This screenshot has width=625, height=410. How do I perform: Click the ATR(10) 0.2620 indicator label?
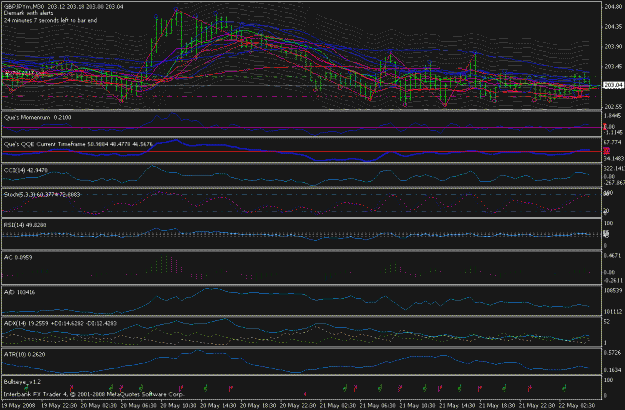[24, 354]
